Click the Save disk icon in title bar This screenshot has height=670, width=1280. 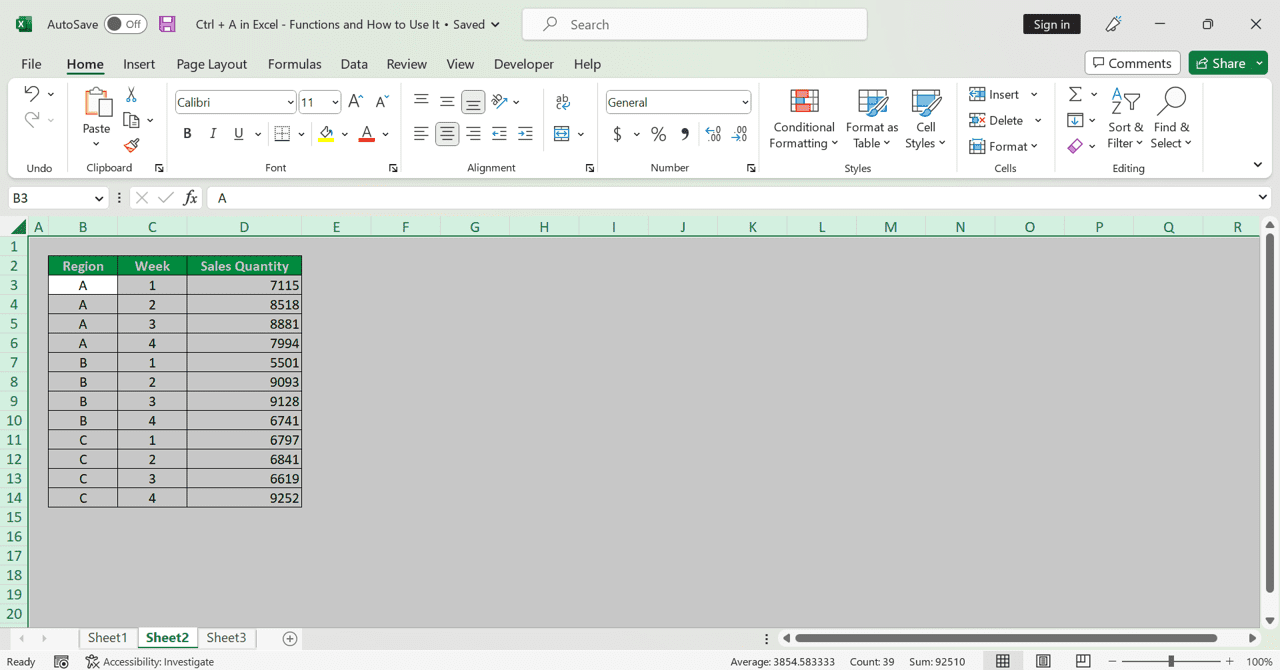[167, 24]
